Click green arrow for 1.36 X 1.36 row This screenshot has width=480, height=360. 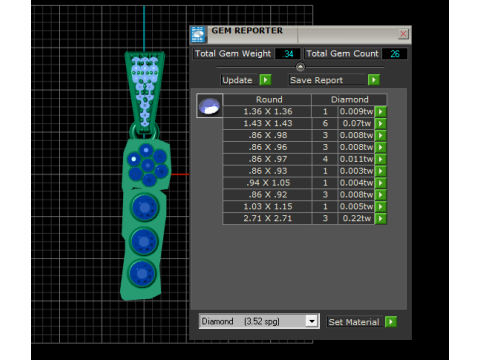[380, 111]
